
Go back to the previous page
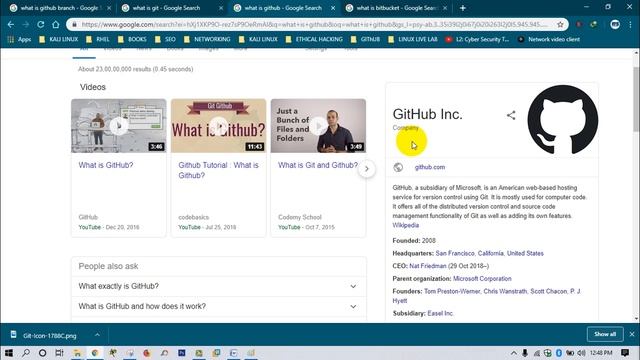pos(11,24)
